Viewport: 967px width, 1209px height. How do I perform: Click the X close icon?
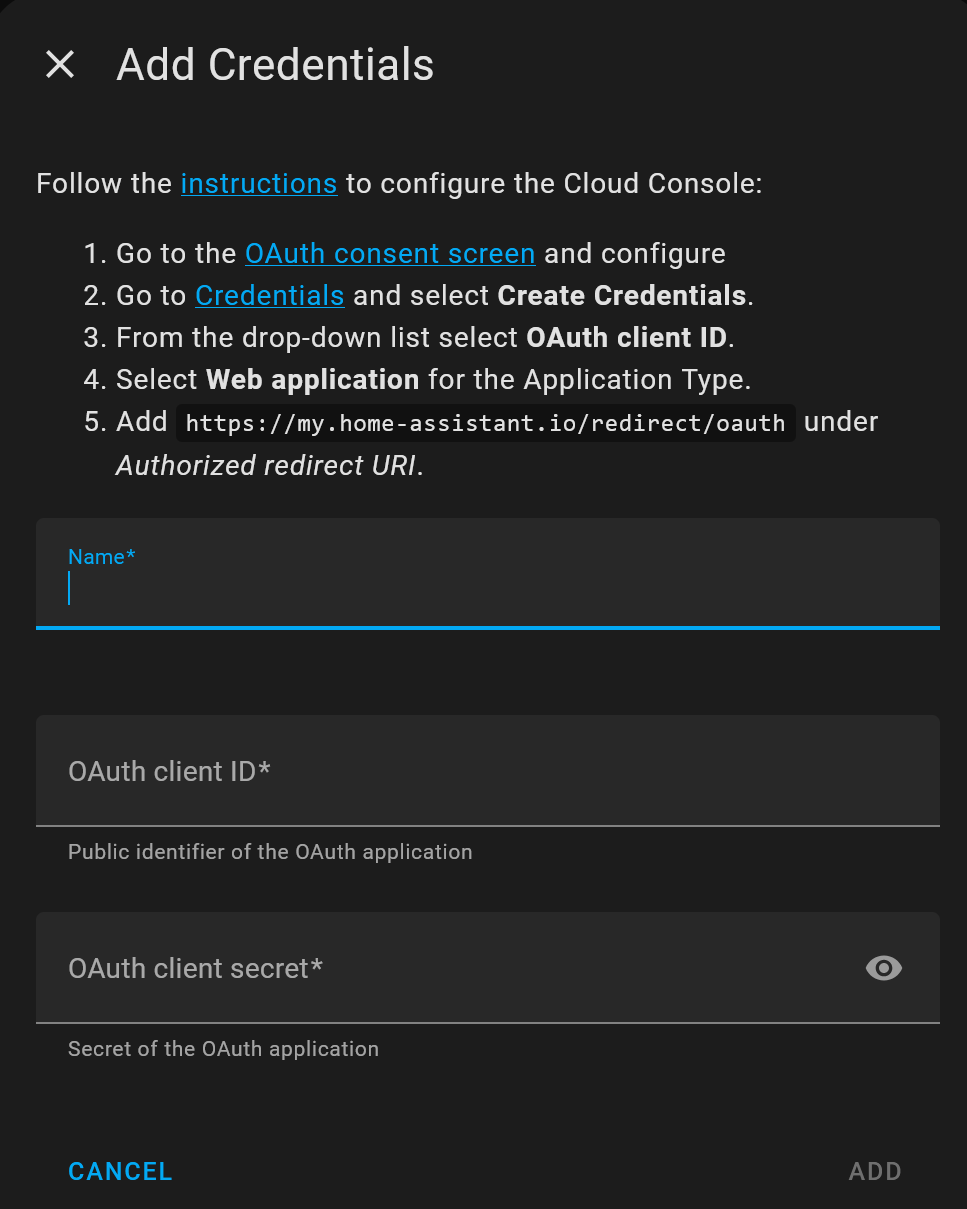click(60, 64)
